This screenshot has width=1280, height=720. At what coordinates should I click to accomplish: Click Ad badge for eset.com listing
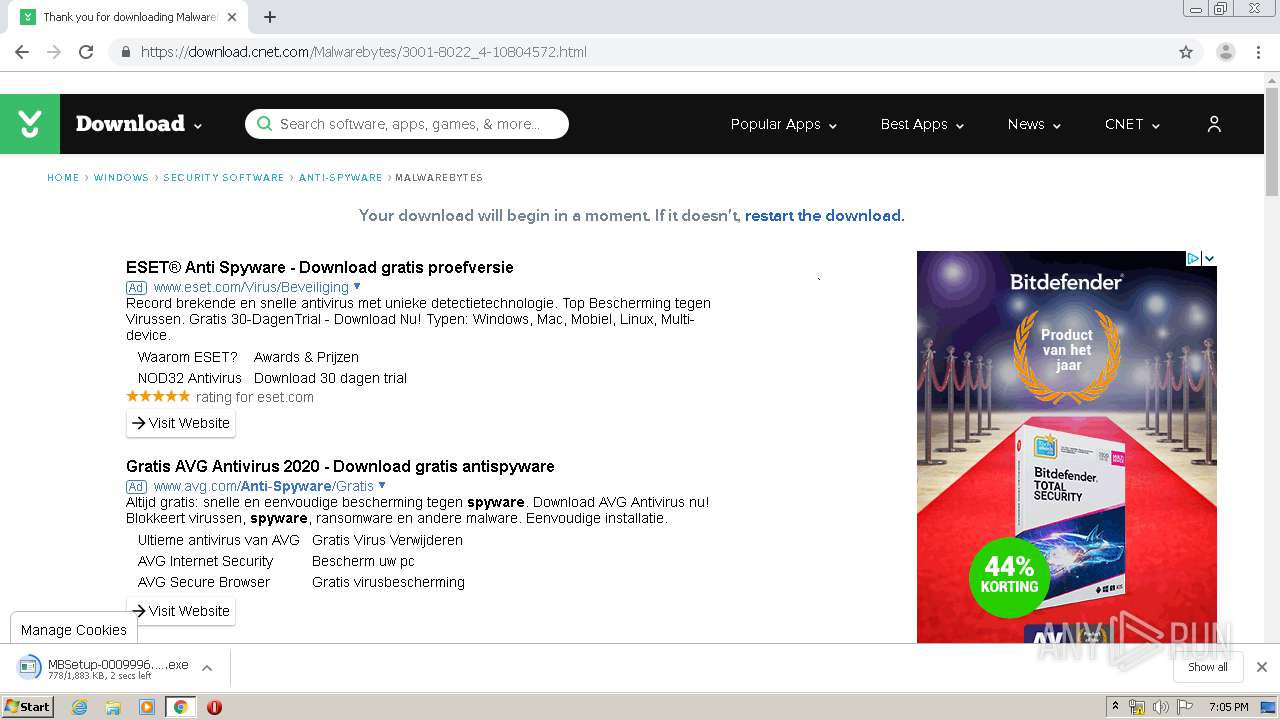click(136, 287)
